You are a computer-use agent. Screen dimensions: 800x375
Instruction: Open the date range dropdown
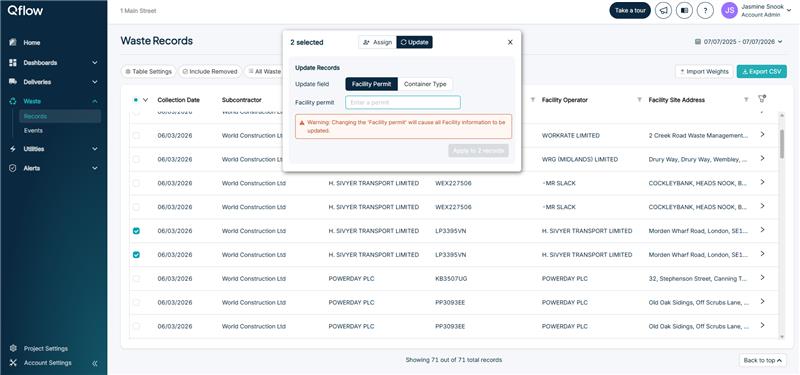click(x=738, y=42)
